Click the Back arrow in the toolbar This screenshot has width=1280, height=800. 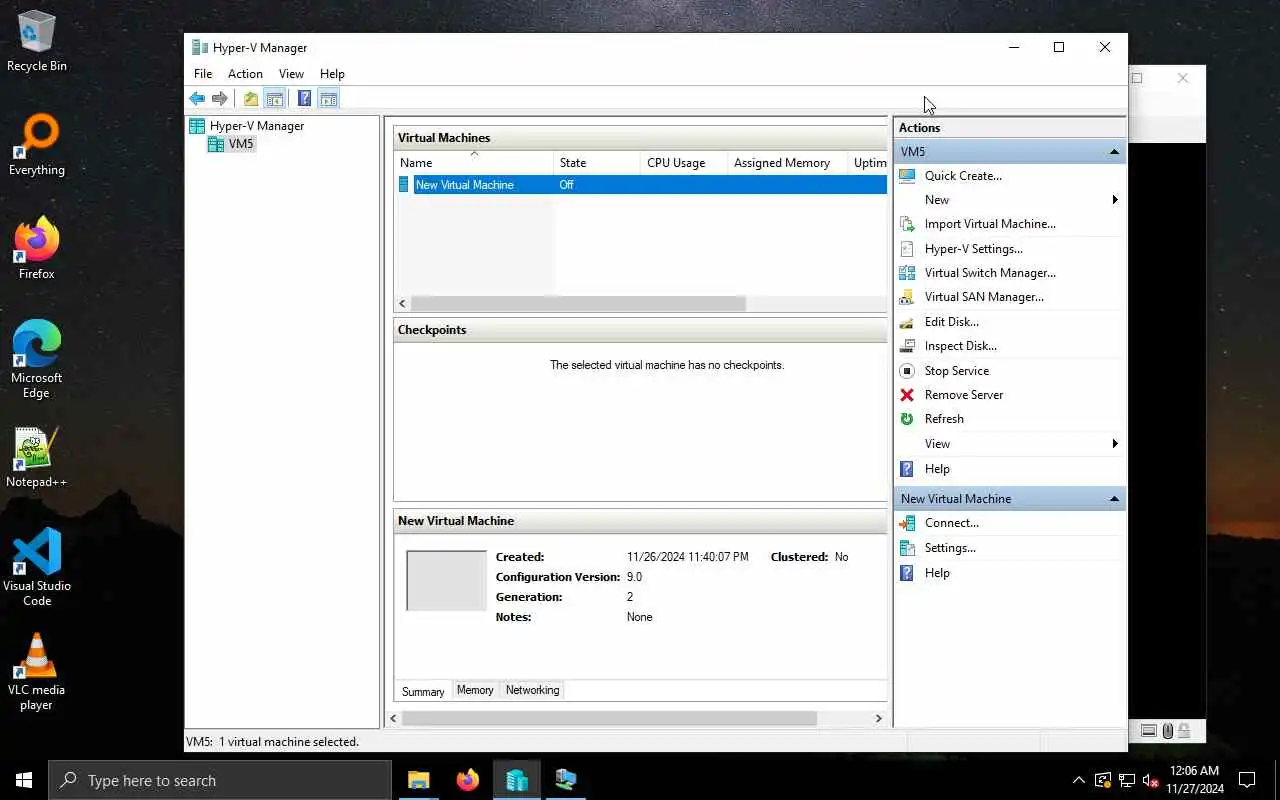197,98
